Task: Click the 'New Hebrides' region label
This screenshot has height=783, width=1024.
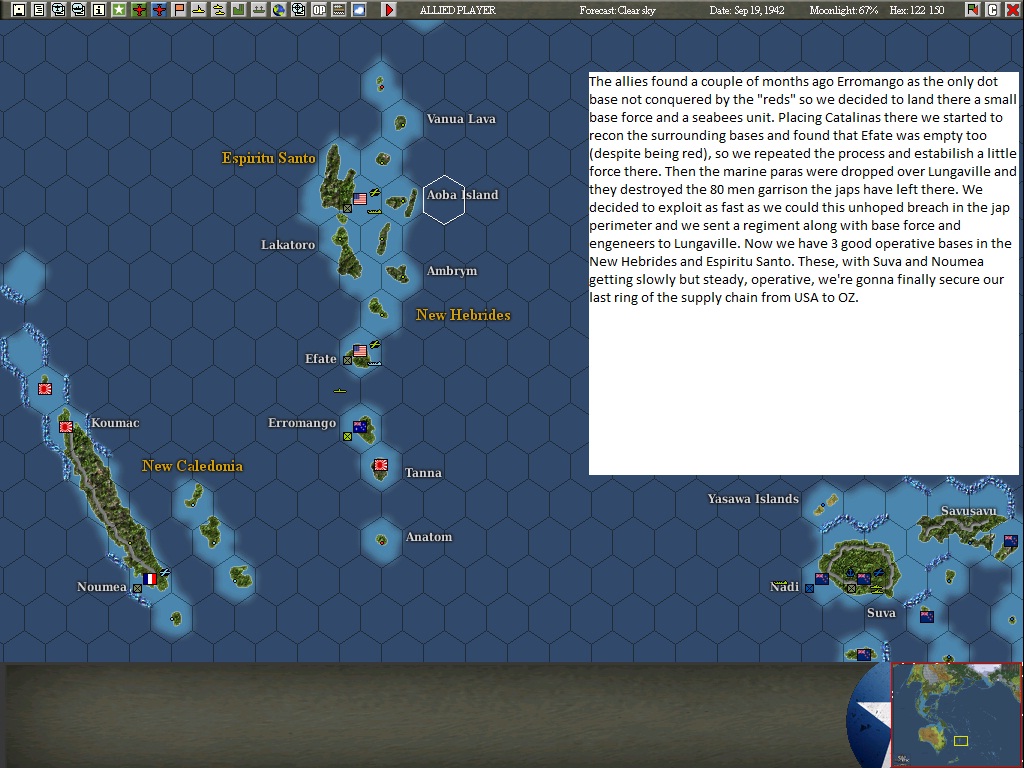Action: click(463, 315)
